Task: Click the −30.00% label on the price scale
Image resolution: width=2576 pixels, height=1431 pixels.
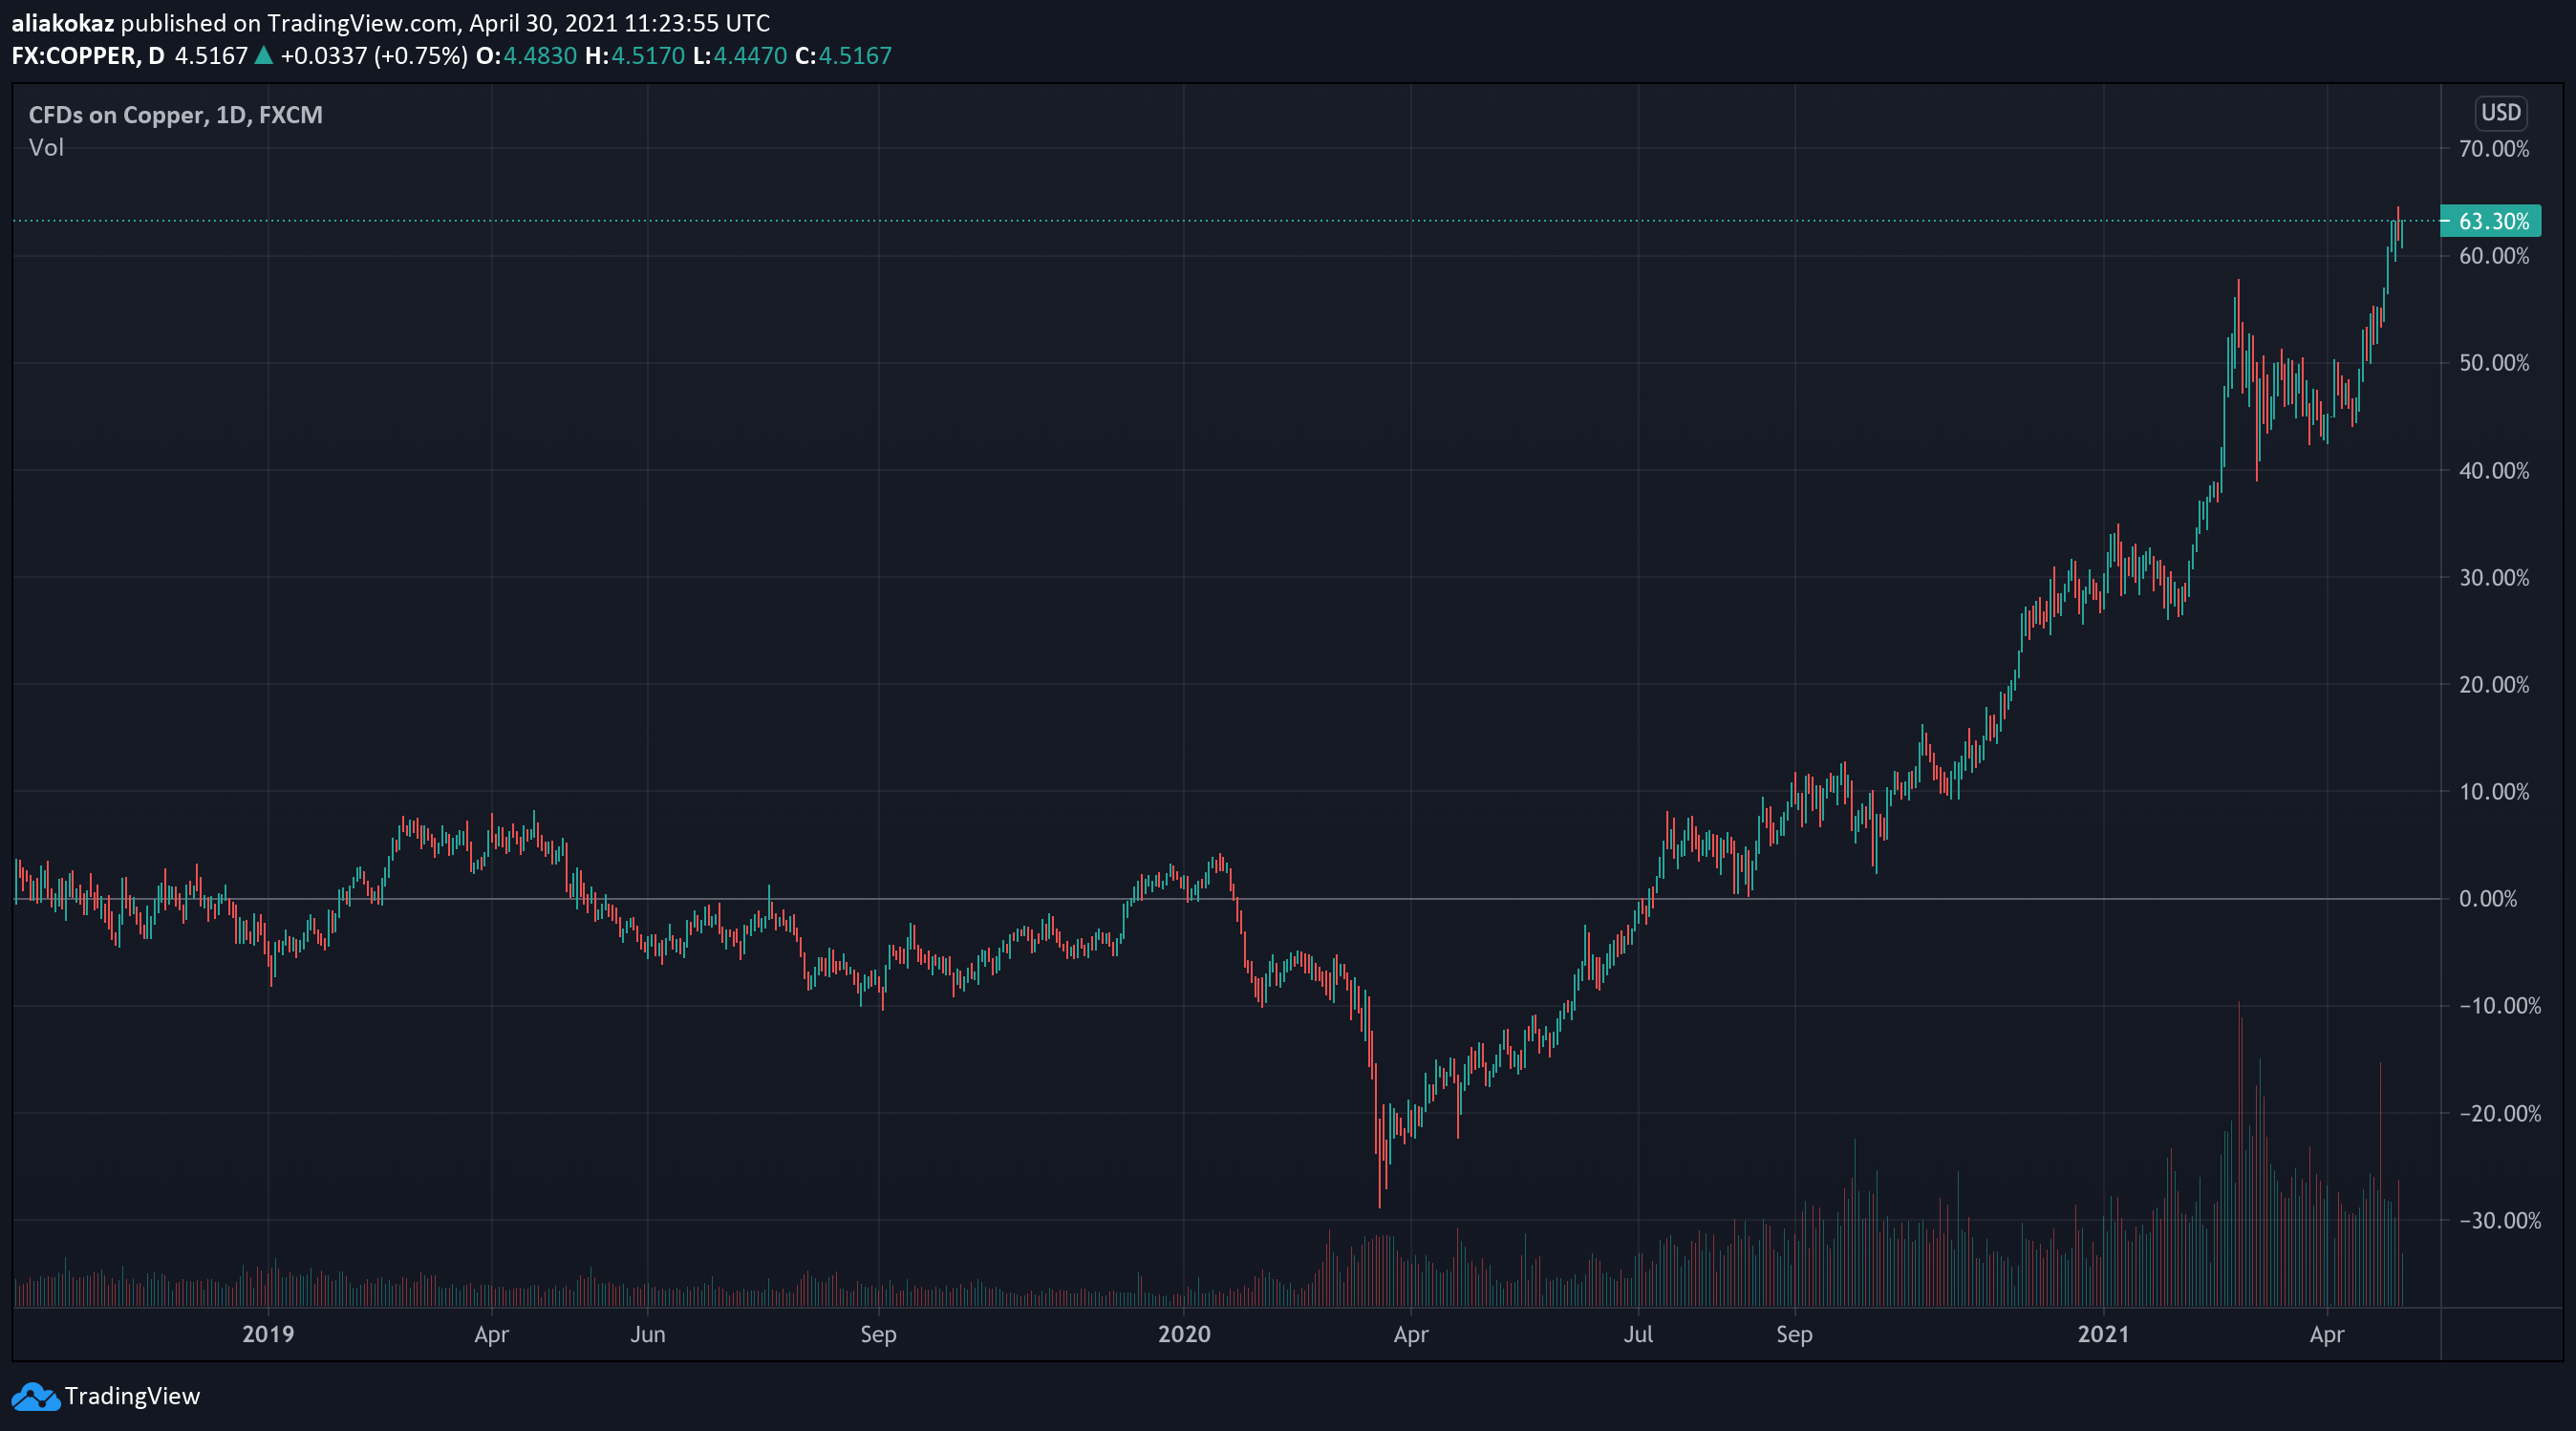Action: pos(2498,1220)
